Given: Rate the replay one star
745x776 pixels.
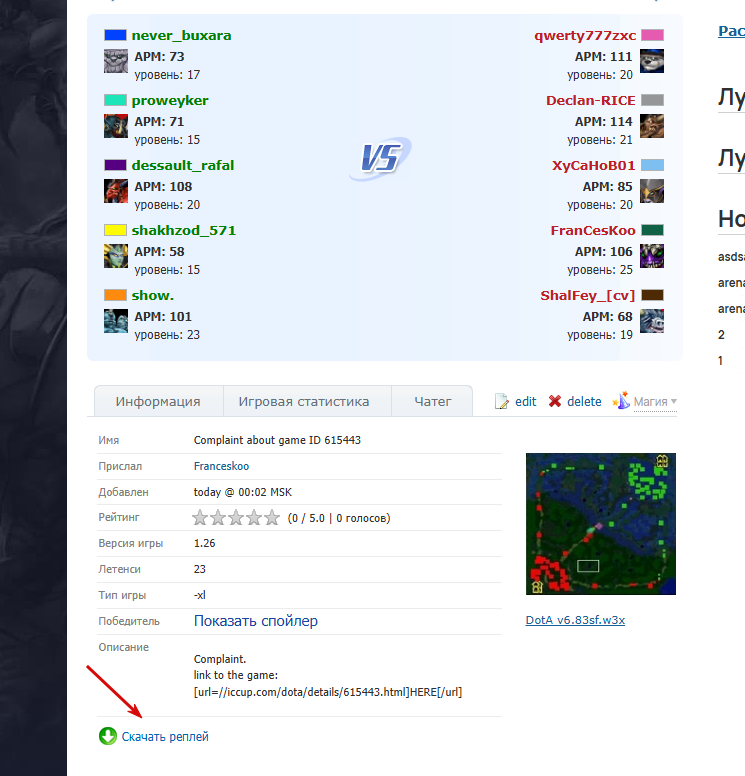Looking at the screenshot, I should [x=200, y=518].
